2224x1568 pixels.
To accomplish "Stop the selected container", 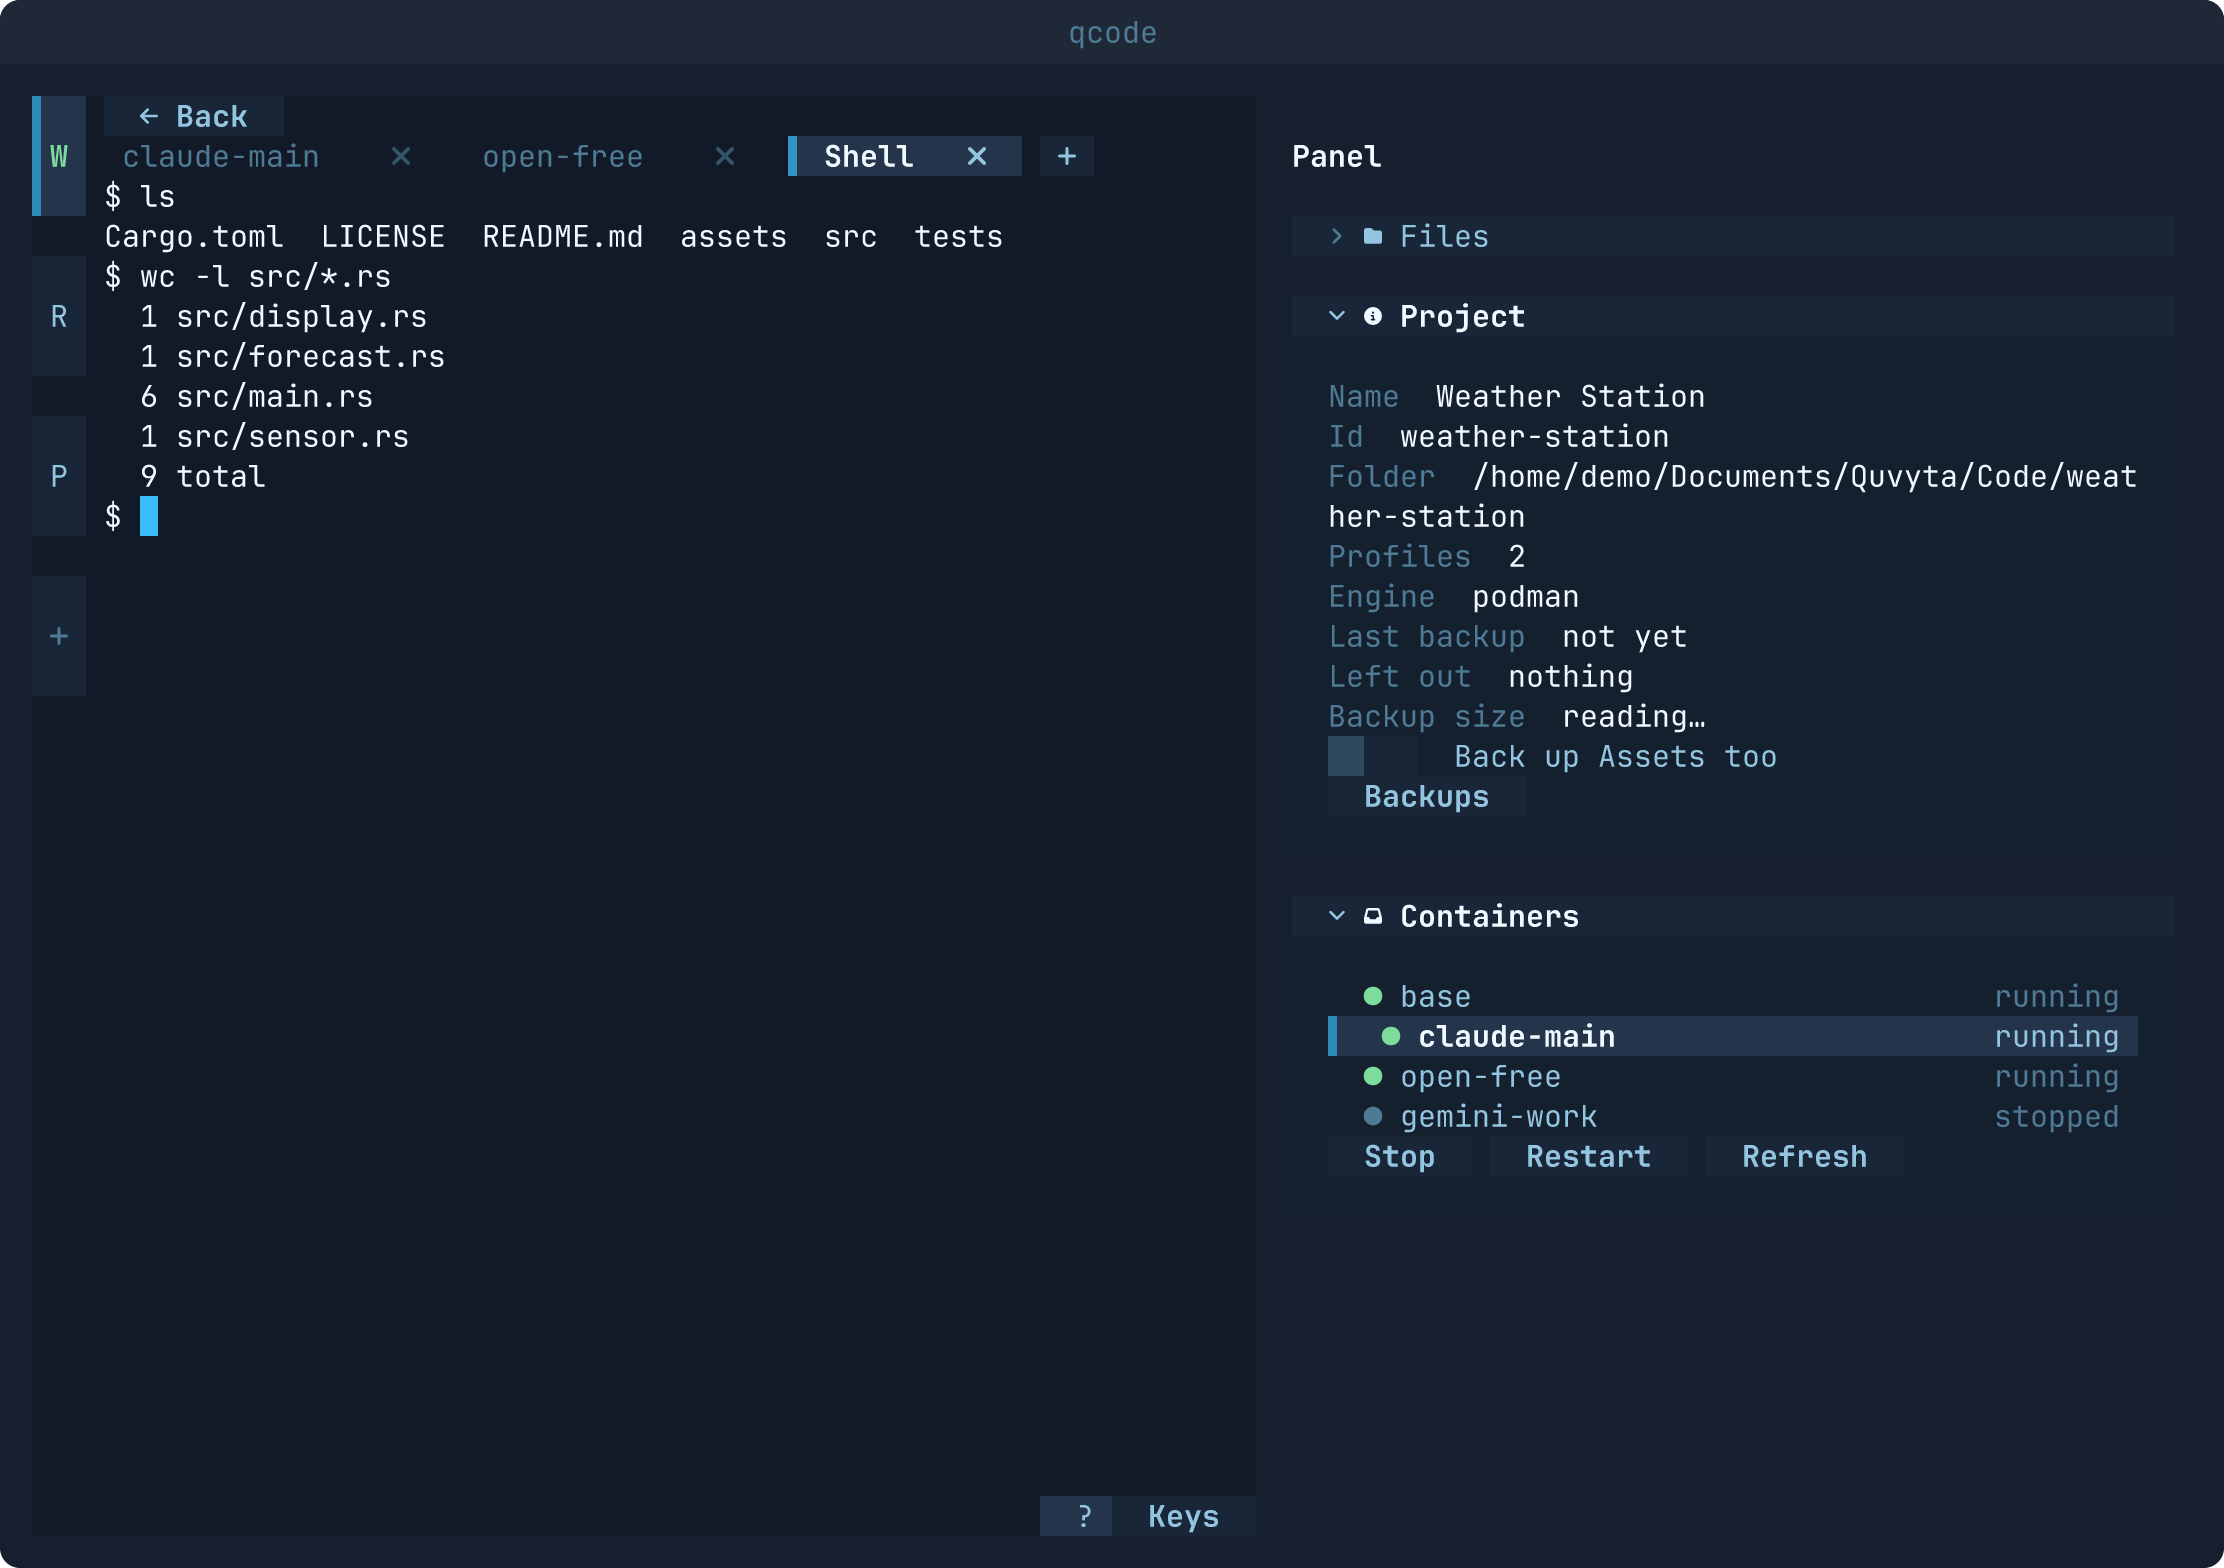I will coord(1400,1156).
